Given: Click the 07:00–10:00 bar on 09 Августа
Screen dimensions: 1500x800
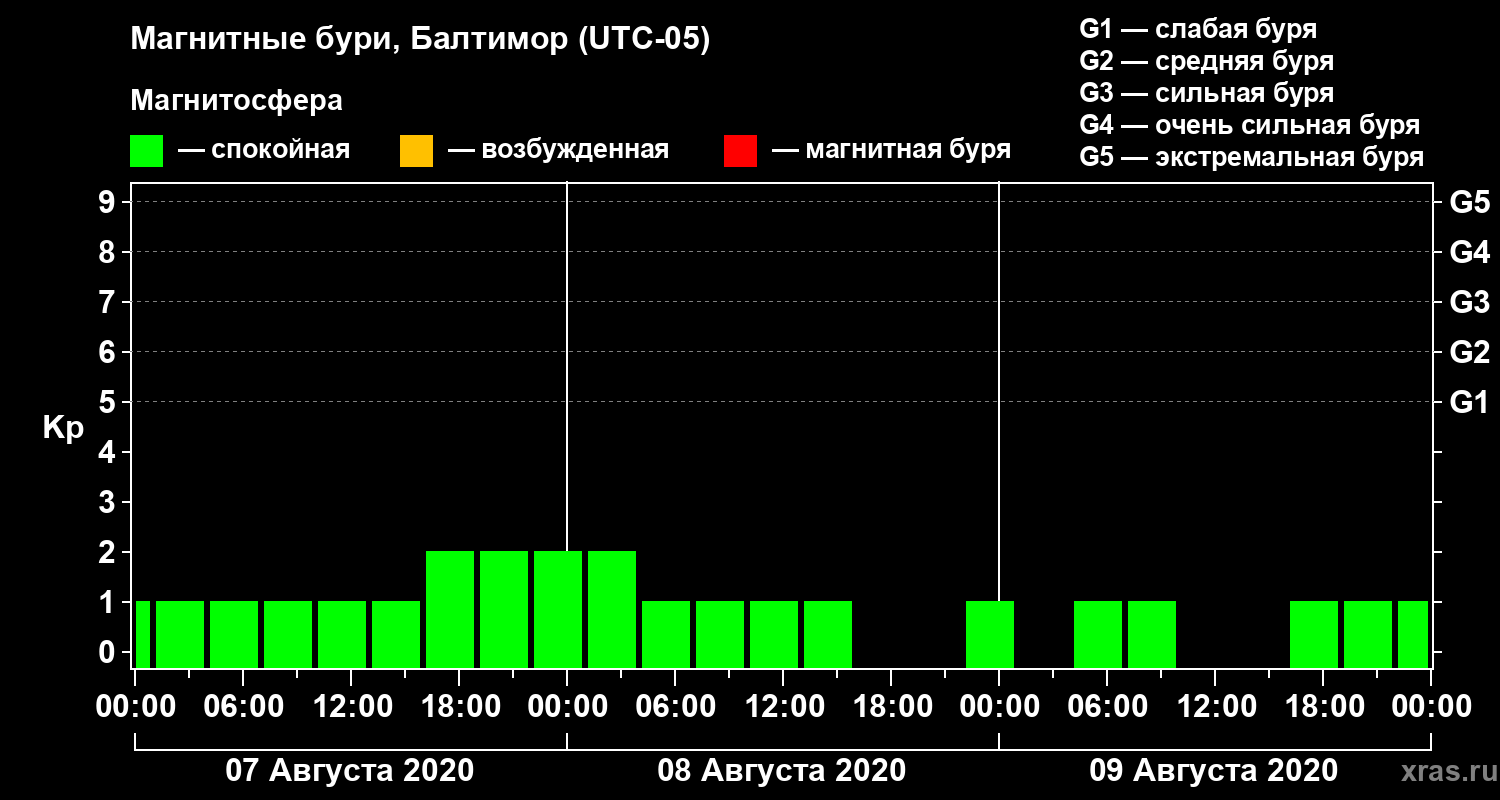Looking at the screenshot, I should (x=1152, y=634).
